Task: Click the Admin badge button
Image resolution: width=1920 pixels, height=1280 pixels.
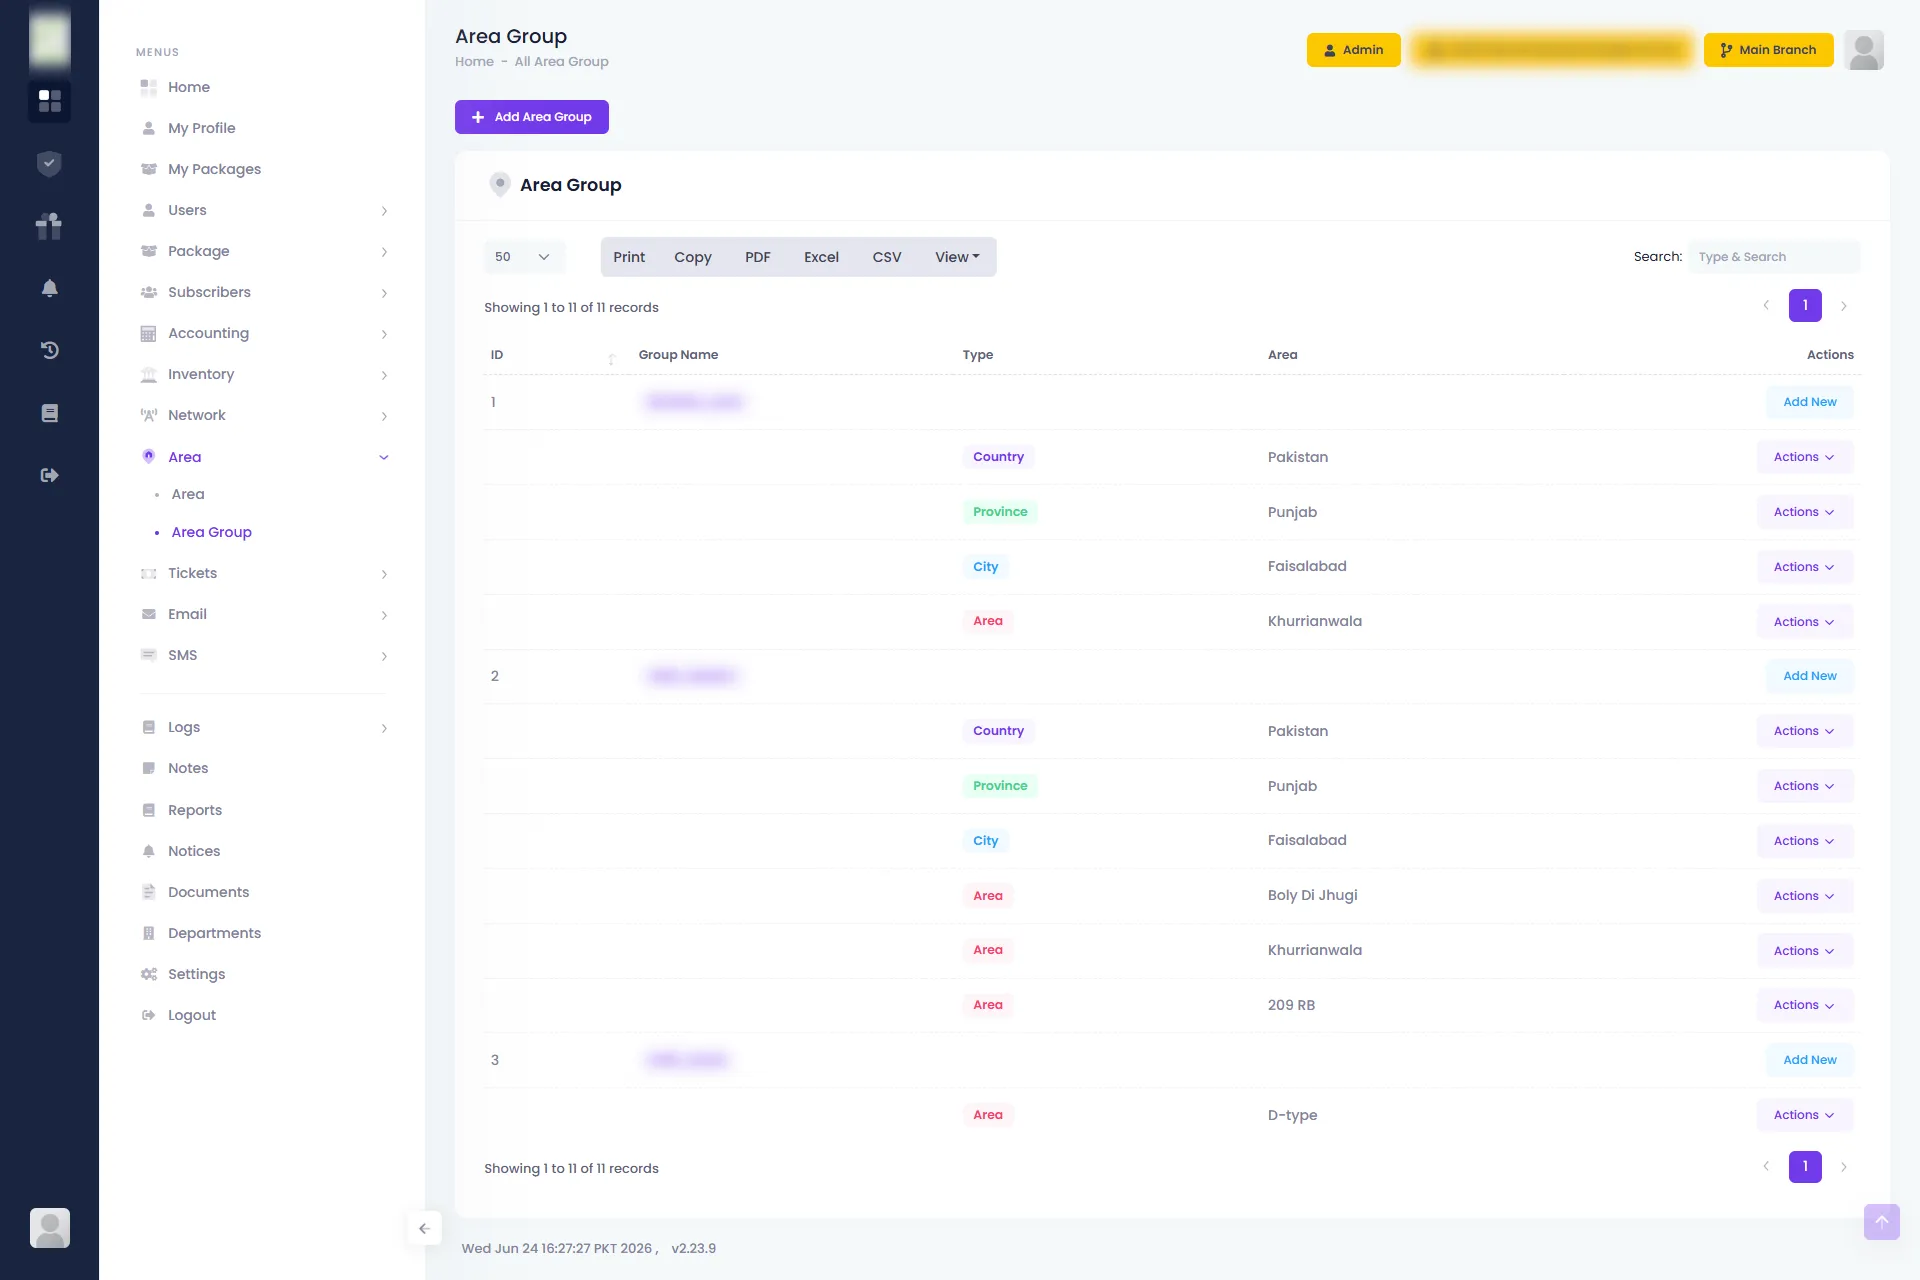Action: pos(1353,50)
